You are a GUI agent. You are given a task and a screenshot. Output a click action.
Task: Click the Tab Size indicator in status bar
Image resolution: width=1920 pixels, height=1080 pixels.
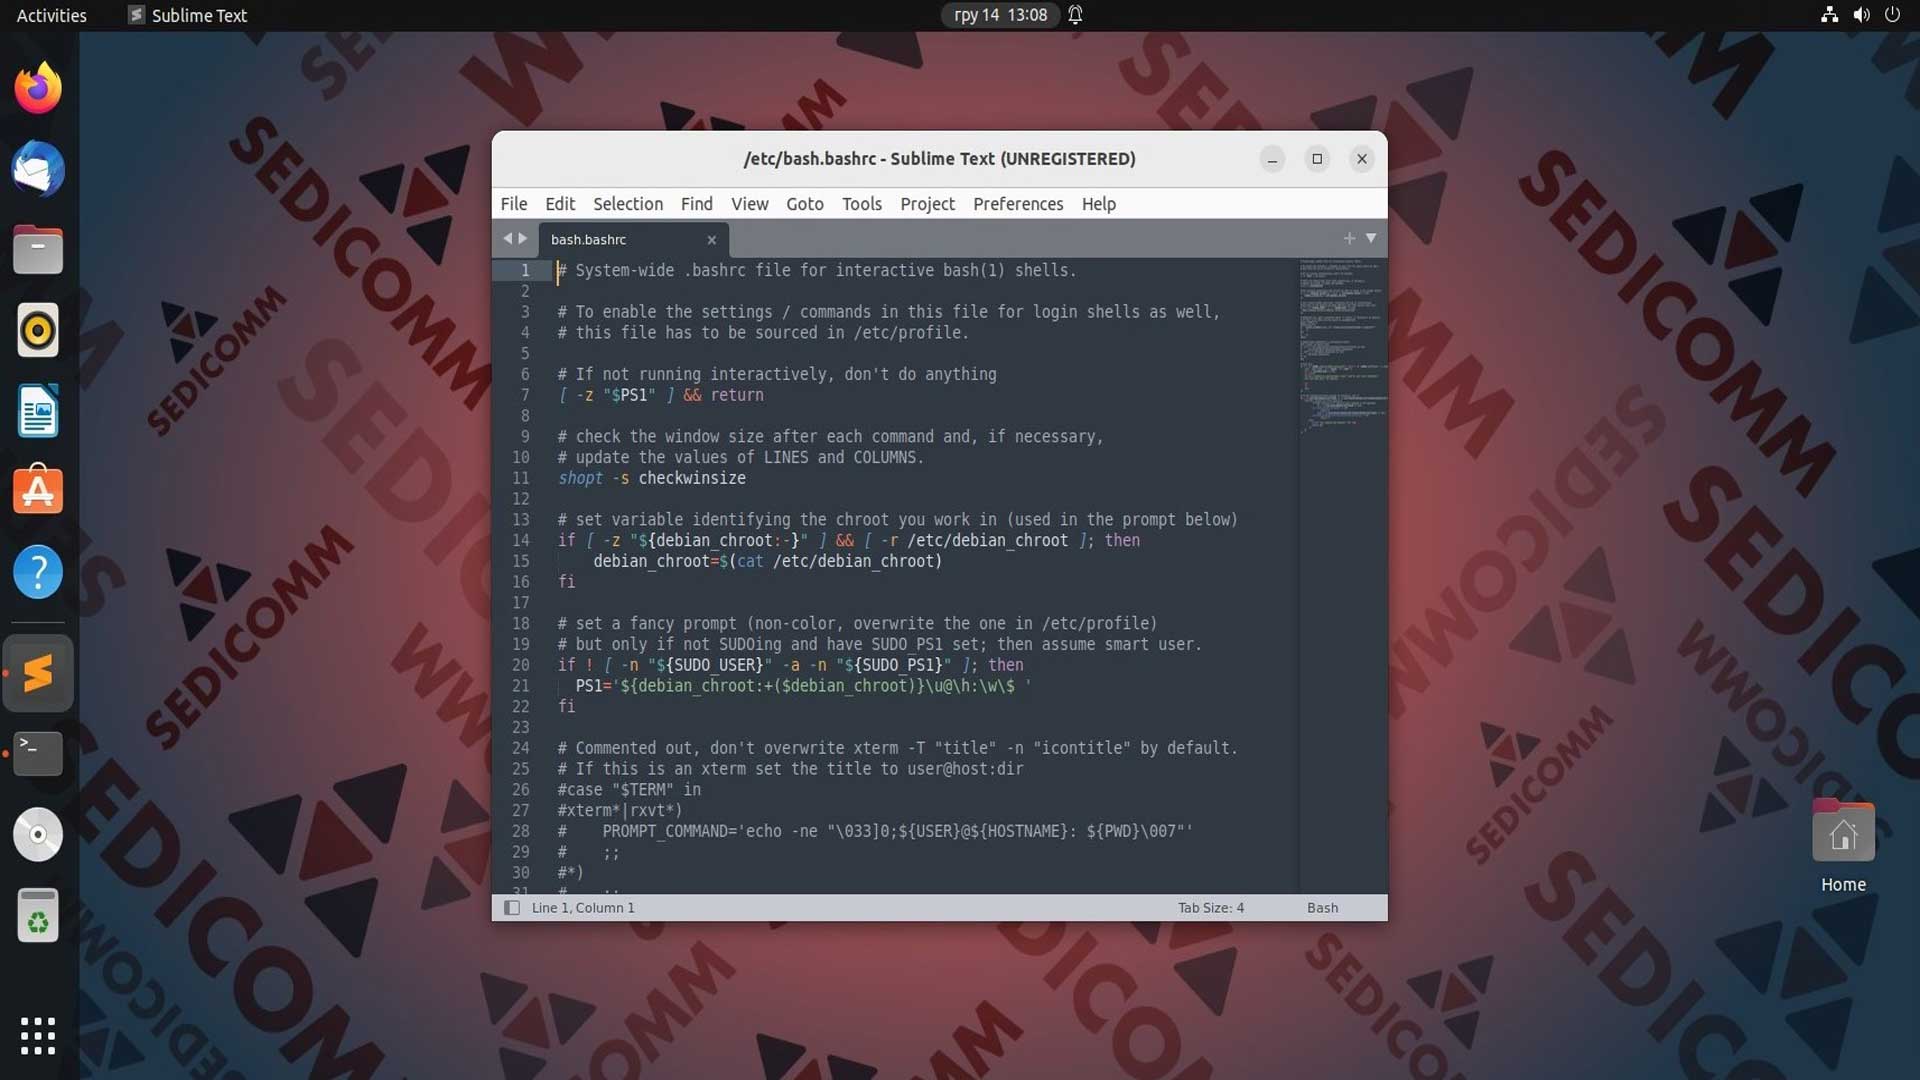tap(1209, 906)
